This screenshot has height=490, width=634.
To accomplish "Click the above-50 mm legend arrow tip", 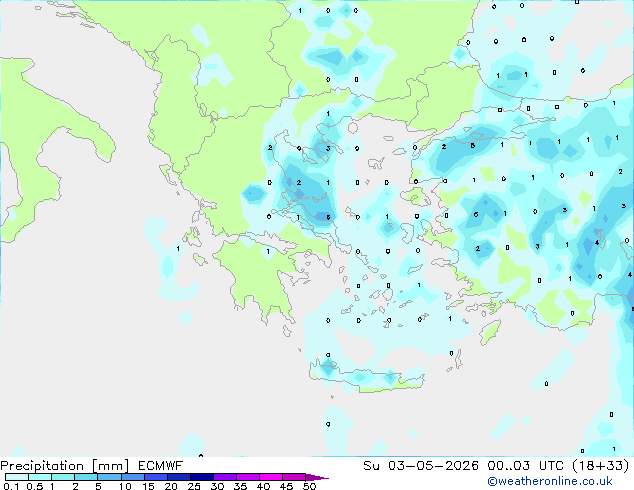I will [317, 477].
